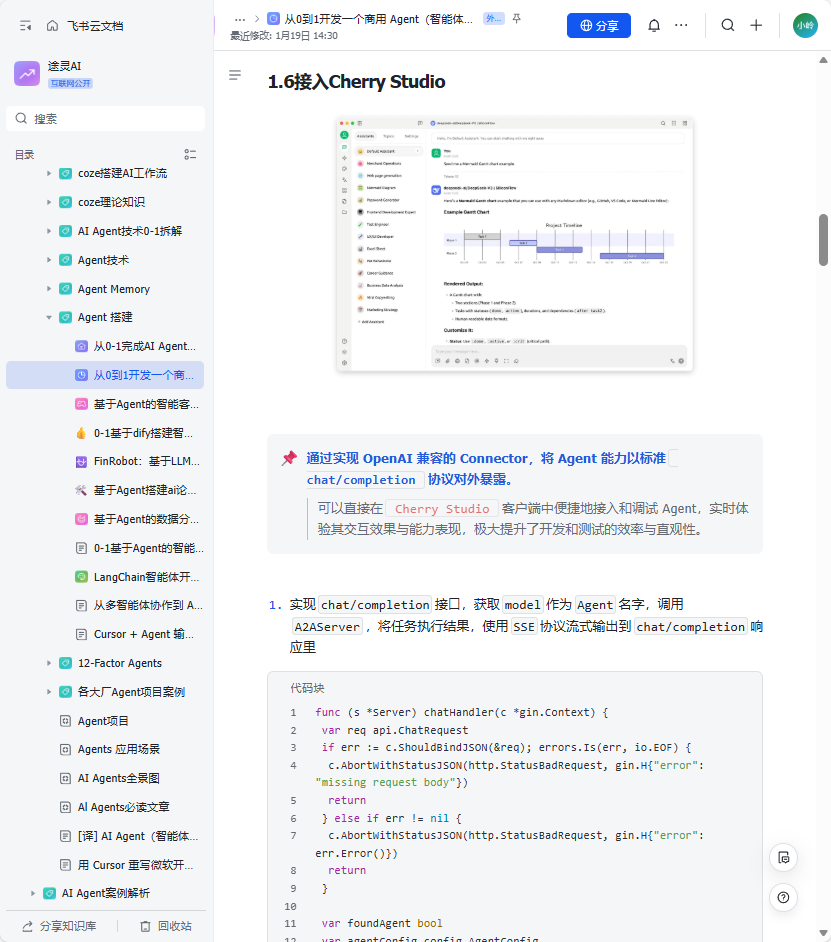
Task: Expand 12-Factor Agents tree node
Action: coord(49,663)
